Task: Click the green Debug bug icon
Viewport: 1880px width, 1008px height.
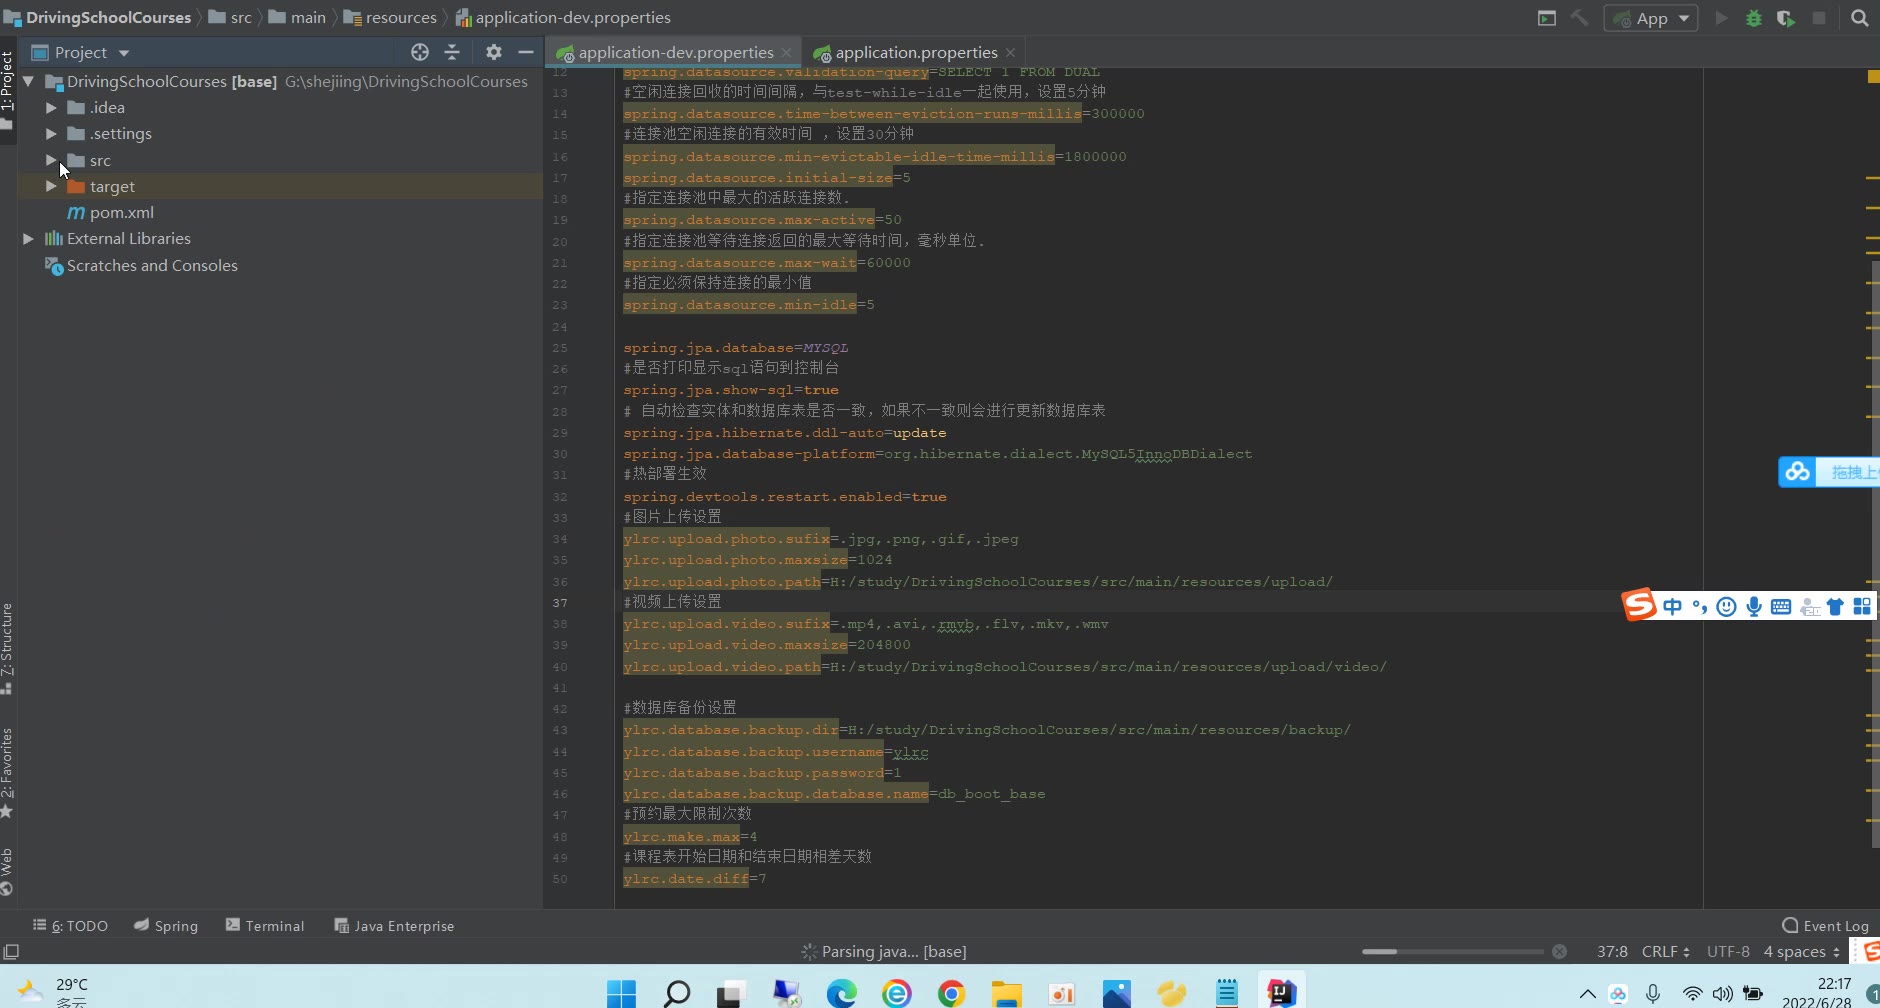Action: tap(1753, 18)
